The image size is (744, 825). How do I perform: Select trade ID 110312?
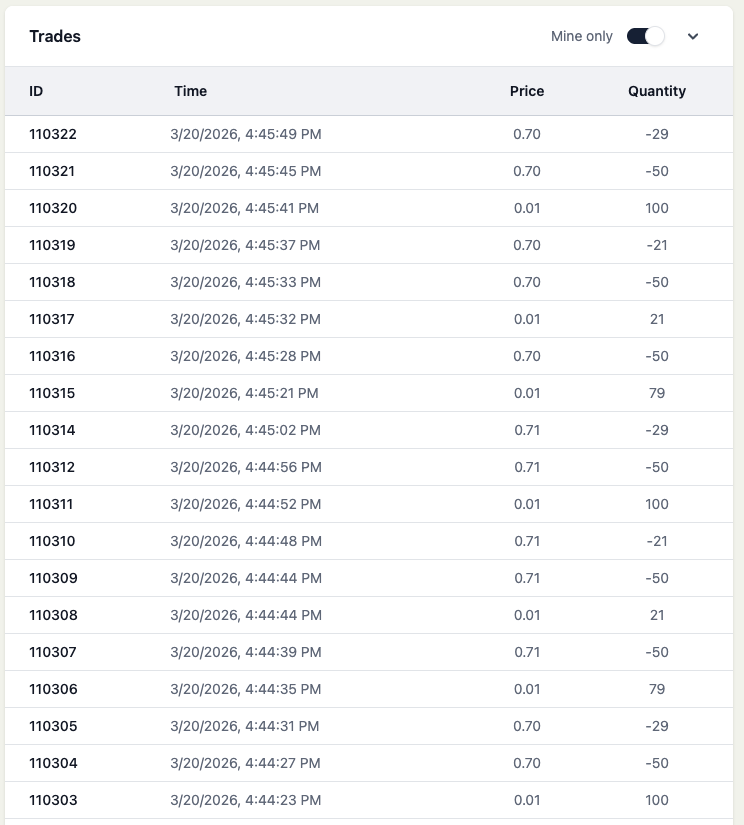(x=52, y=467)
